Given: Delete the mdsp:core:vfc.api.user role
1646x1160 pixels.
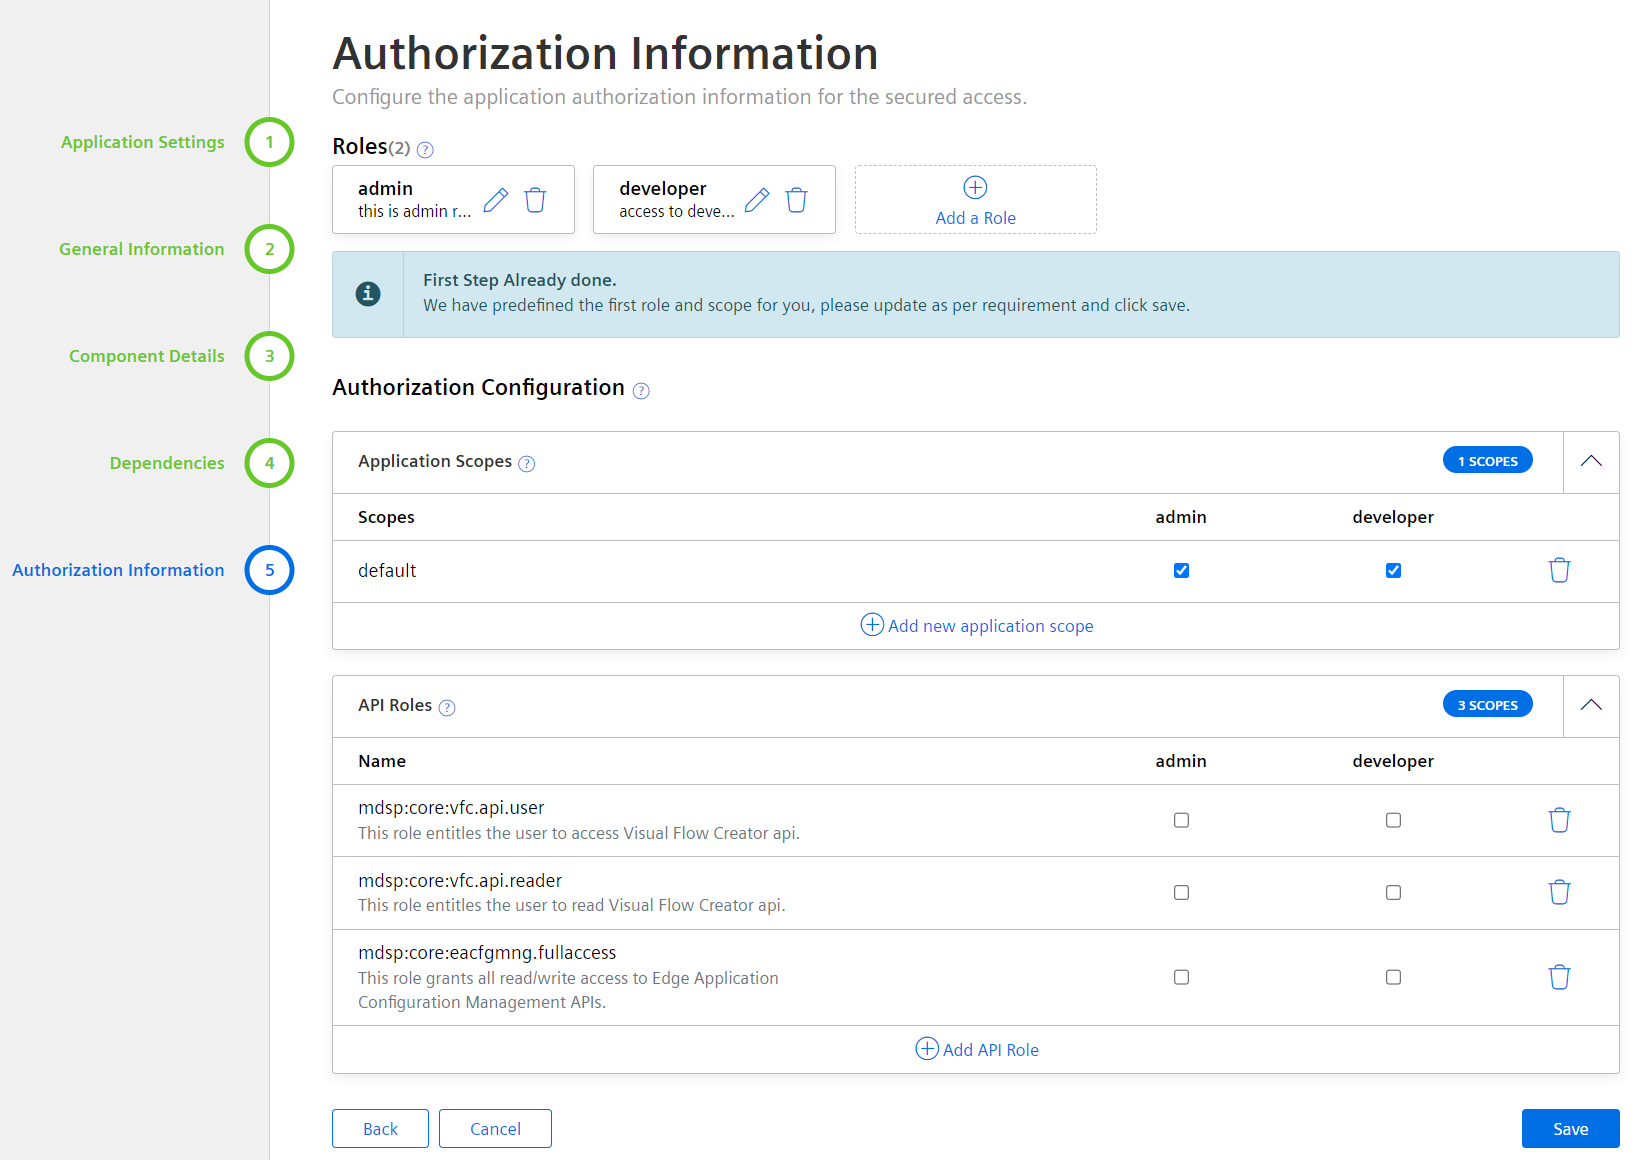Looking at the screenshot, I should click(x=1559, y=820).
